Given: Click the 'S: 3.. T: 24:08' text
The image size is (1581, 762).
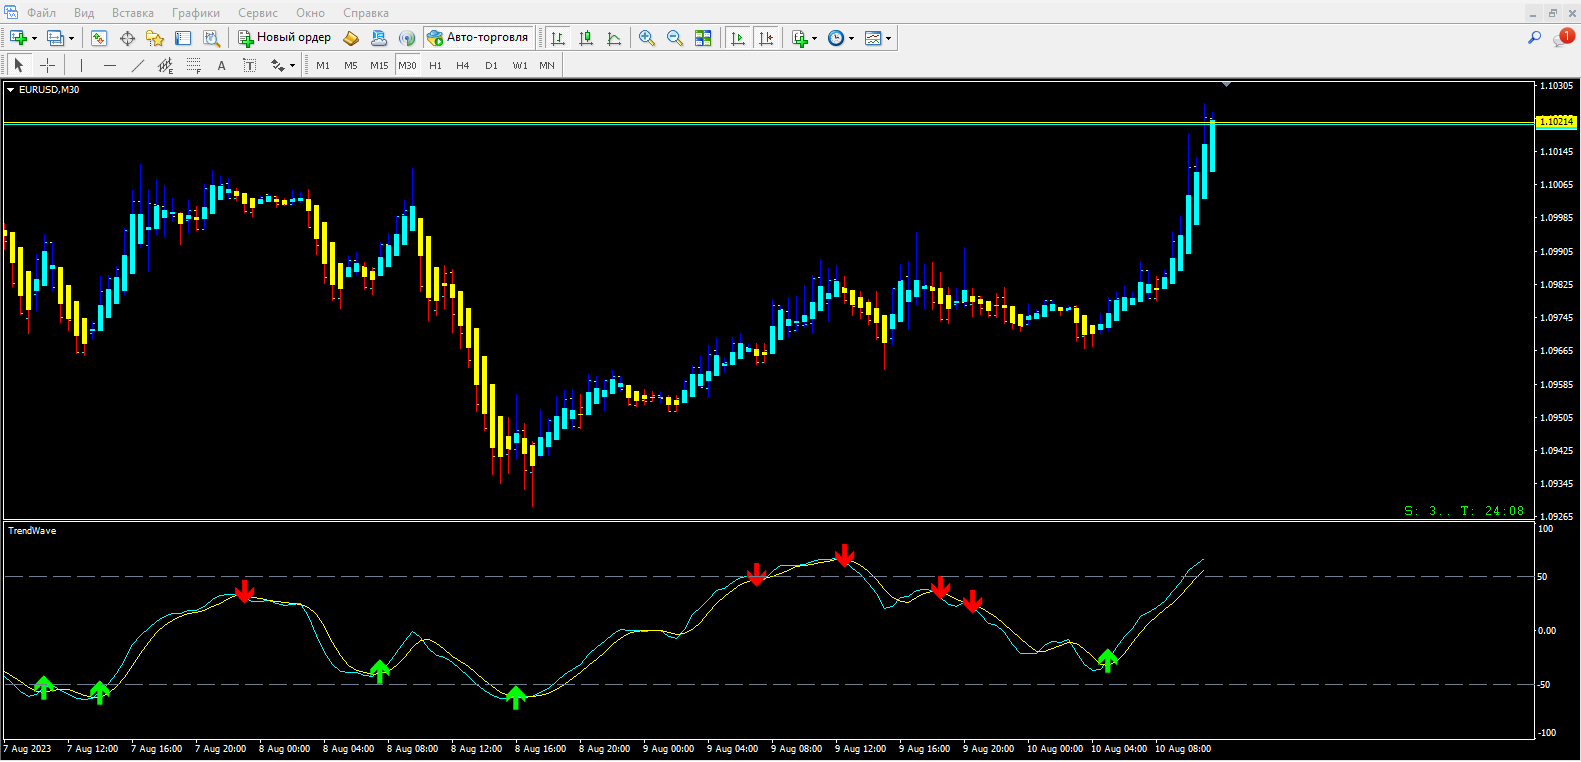Looking at the screenshot, I should click(1464, 511).
